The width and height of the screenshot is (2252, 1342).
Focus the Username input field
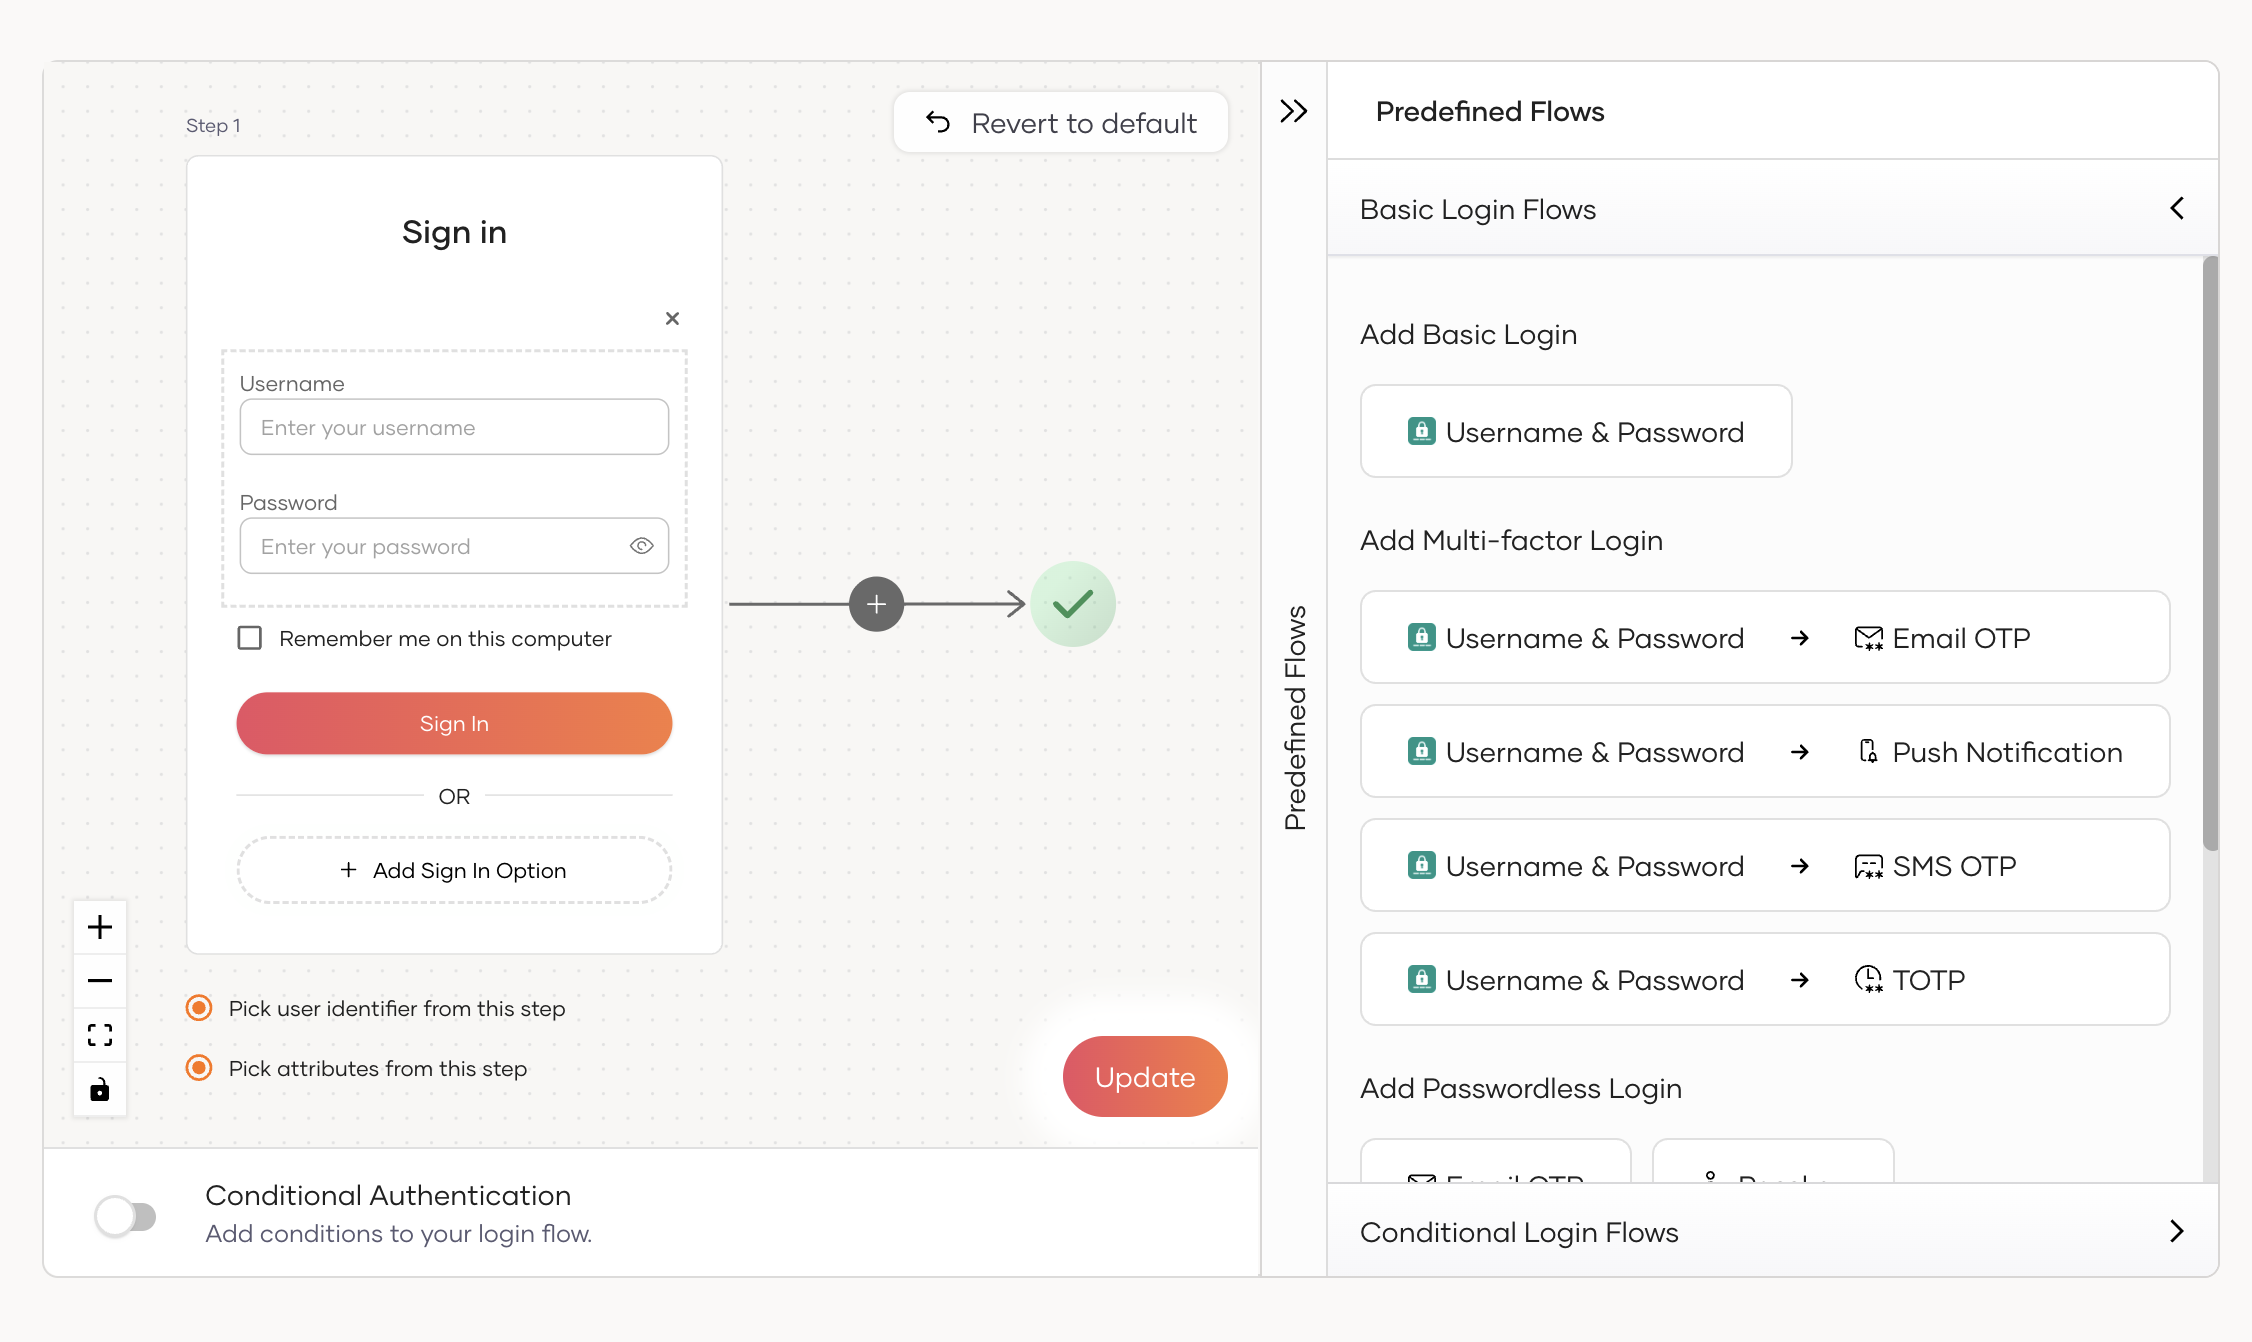(x=454, y=427)
